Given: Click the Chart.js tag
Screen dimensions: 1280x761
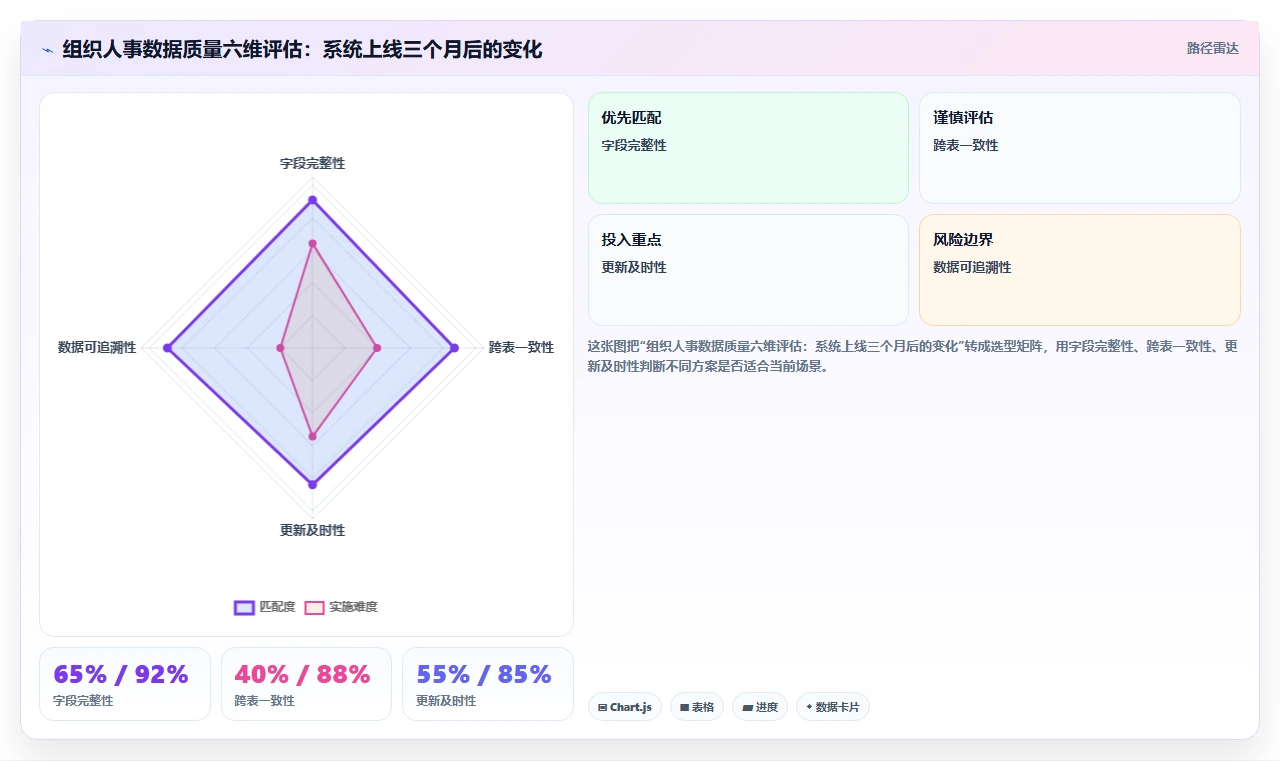Looking at the screenshot, I should pos(625,707).
